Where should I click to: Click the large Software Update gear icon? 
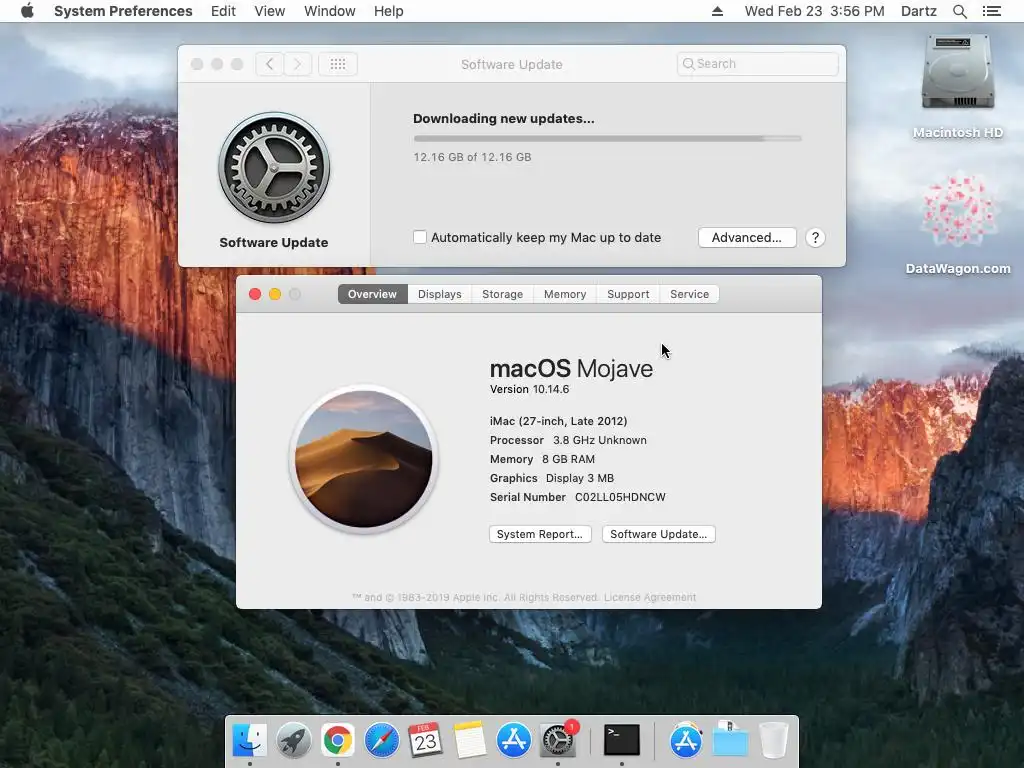(274, 168)
